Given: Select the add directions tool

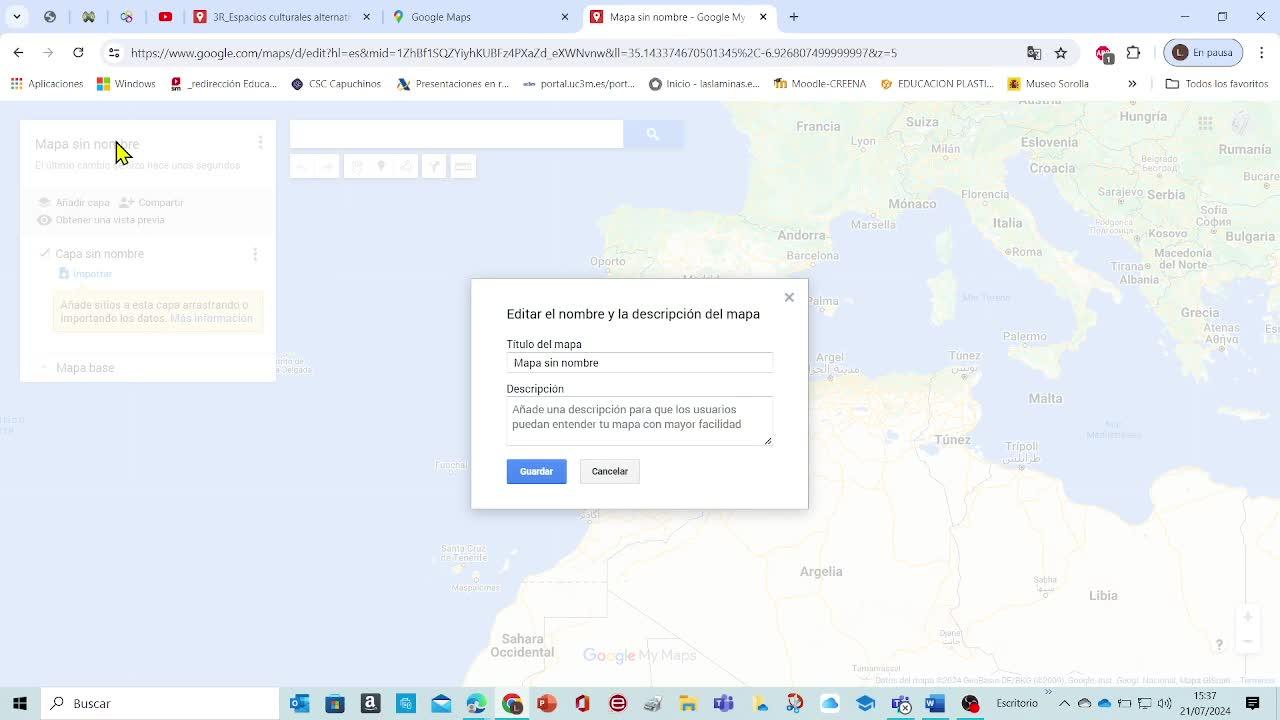Looking at the screenshot, I should [434, 167].
